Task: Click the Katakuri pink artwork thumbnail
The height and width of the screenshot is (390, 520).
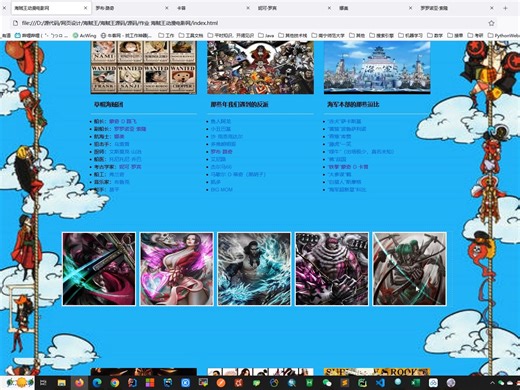Action: pos(332,269)
